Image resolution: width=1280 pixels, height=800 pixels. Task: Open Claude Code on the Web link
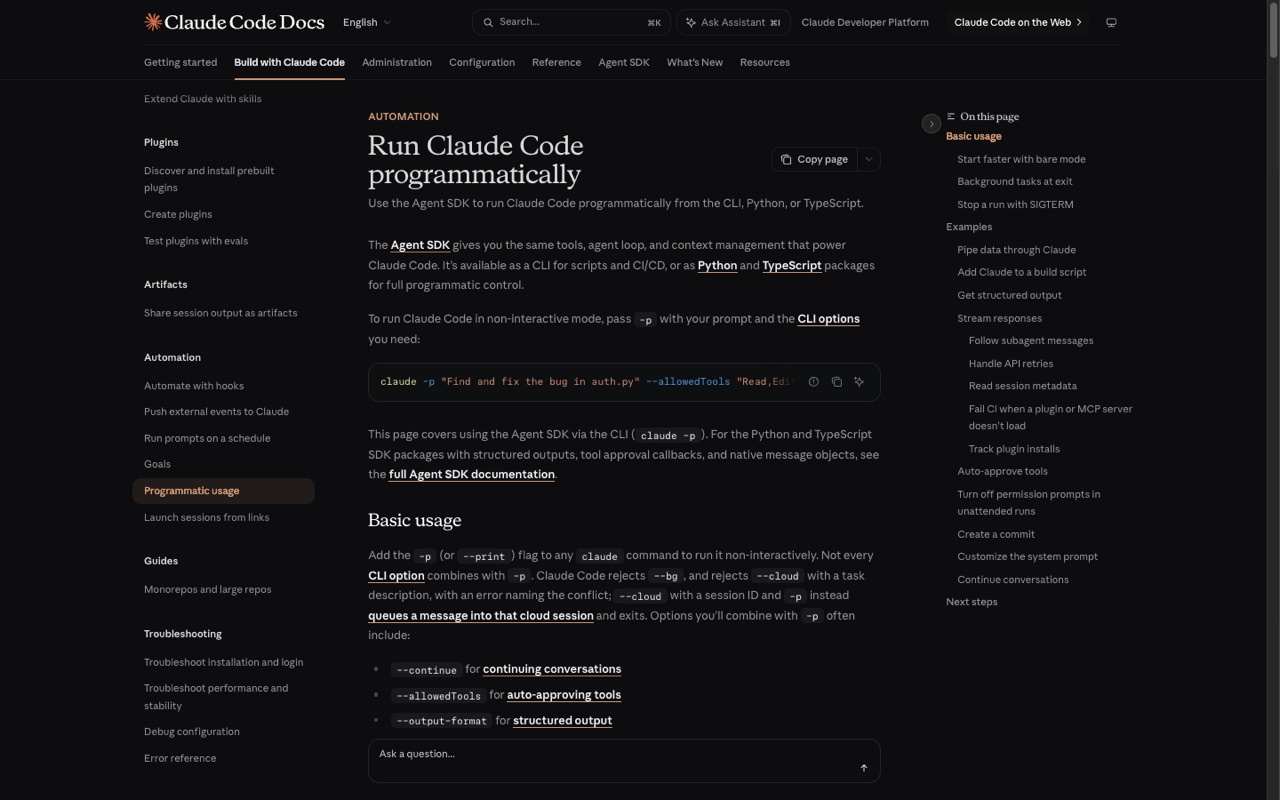(x=1018, y=22)
